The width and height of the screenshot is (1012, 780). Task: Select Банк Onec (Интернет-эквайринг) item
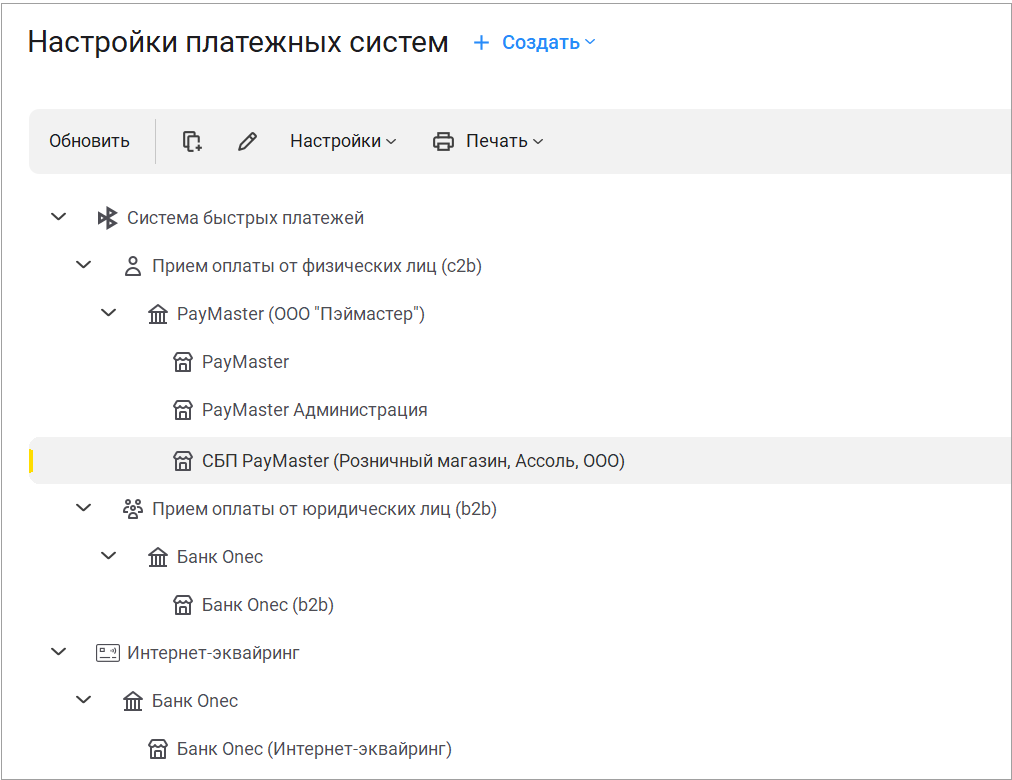pos(314,749)
